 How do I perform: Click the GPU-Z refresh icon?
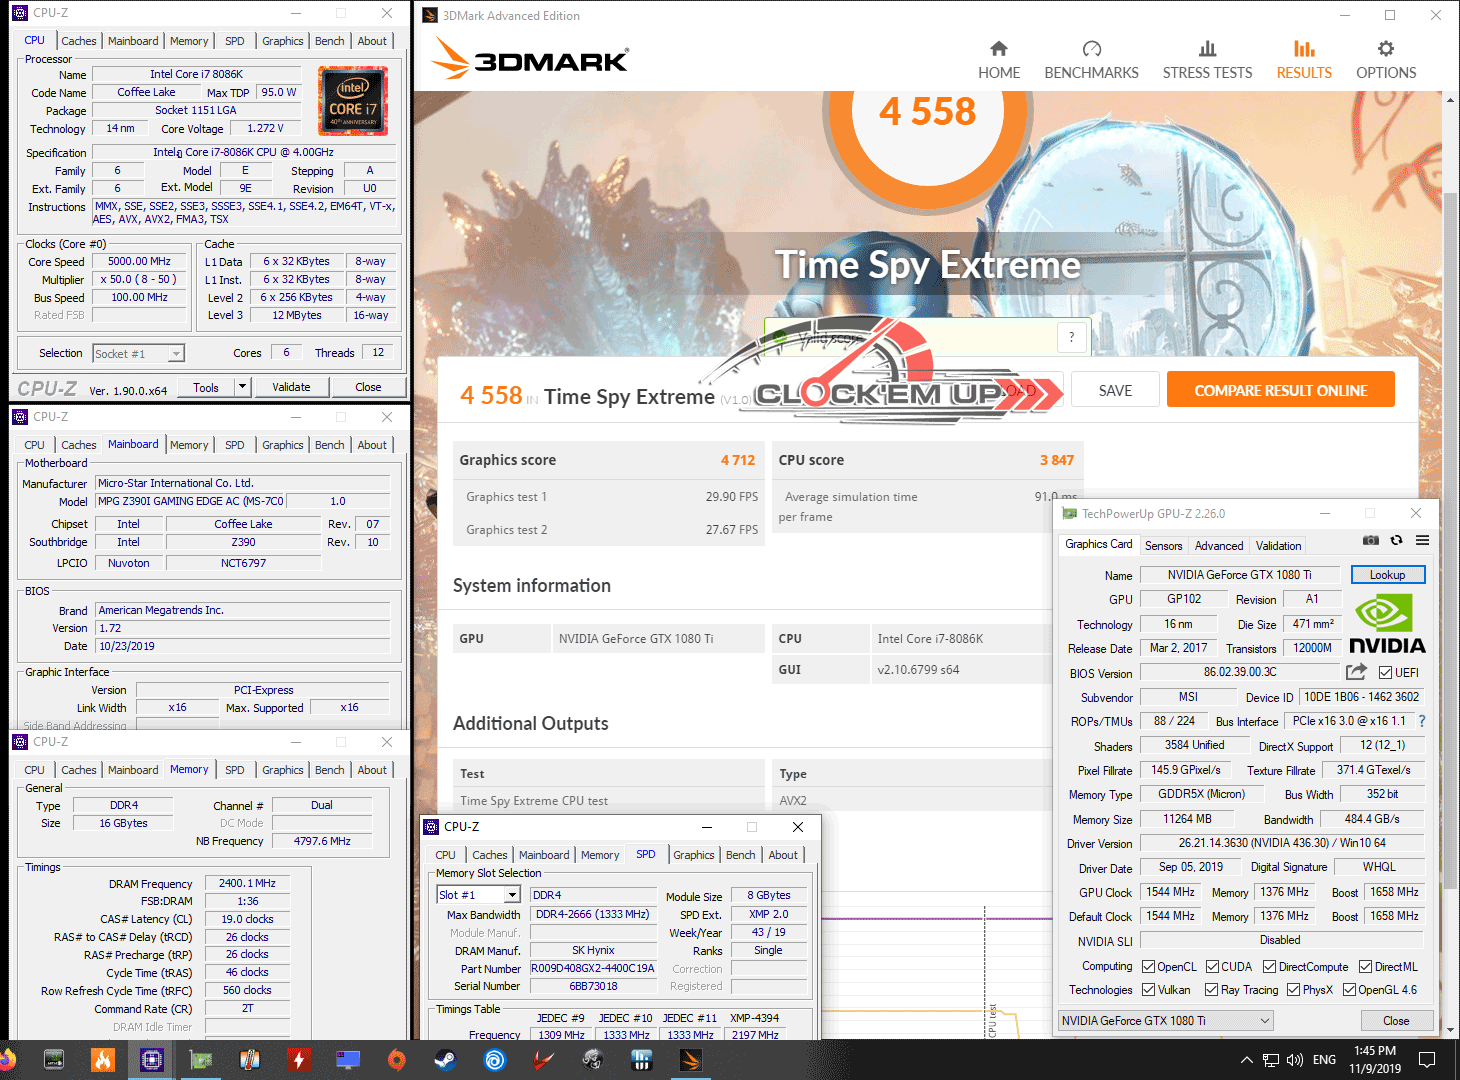[x=1396, y=541]
